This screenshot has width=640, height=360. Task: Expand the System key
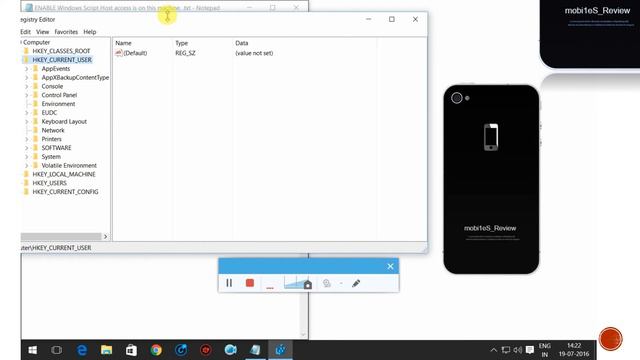click(27, 157)
